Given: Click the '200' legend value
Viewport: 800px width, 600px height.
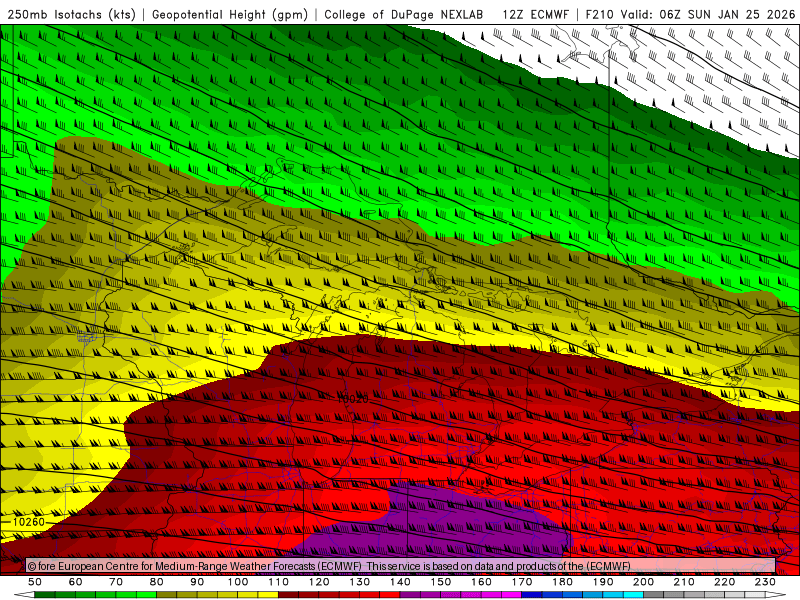Looking at the screenshot, I should (x=643, y=582).
